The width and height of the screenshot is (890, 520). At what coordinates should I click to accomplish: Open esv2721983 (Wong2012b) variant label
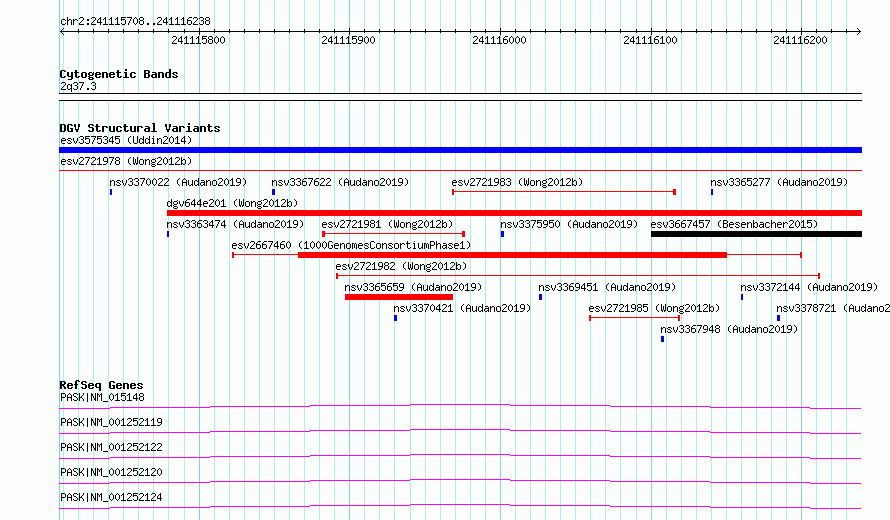pyautogui.click(x=517, y=182)
